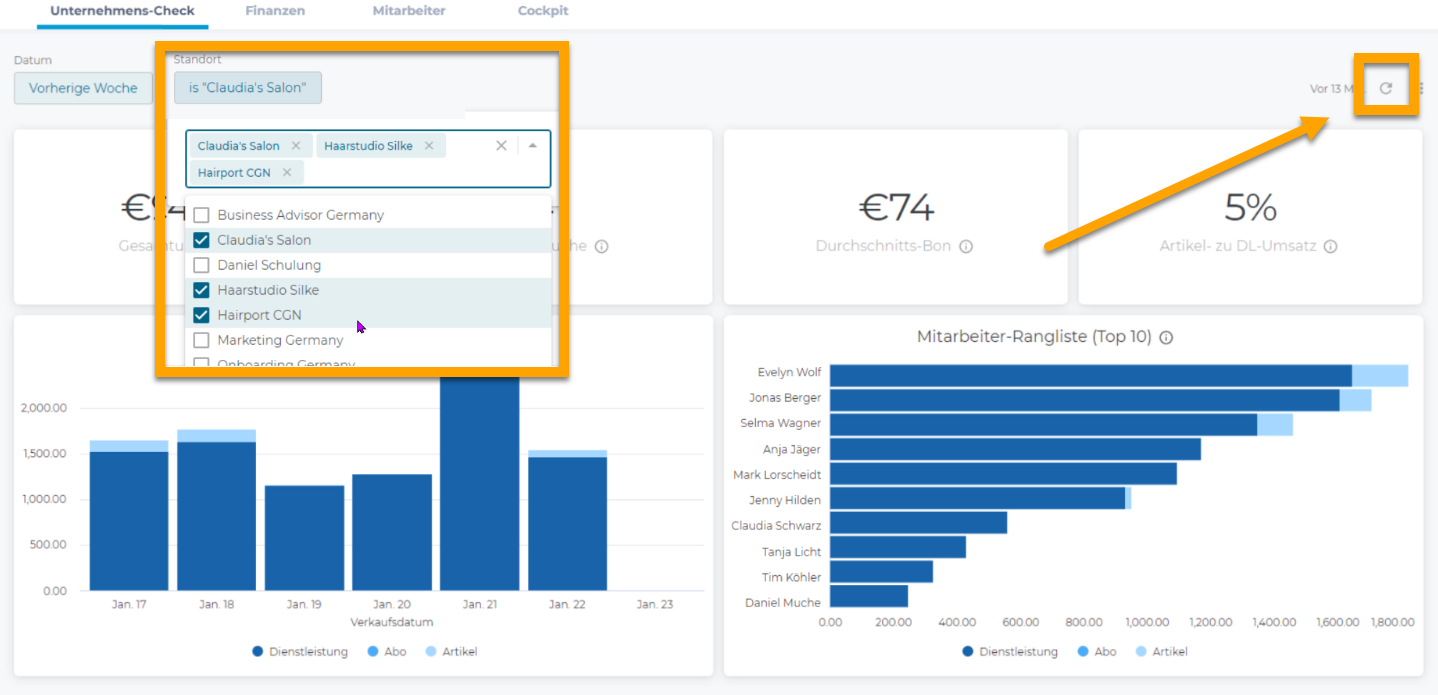Enable the Daniel Schulung checkbox
Viewport: 1438px width, 695px height.
pyautogui.click(x=201, y=265)
